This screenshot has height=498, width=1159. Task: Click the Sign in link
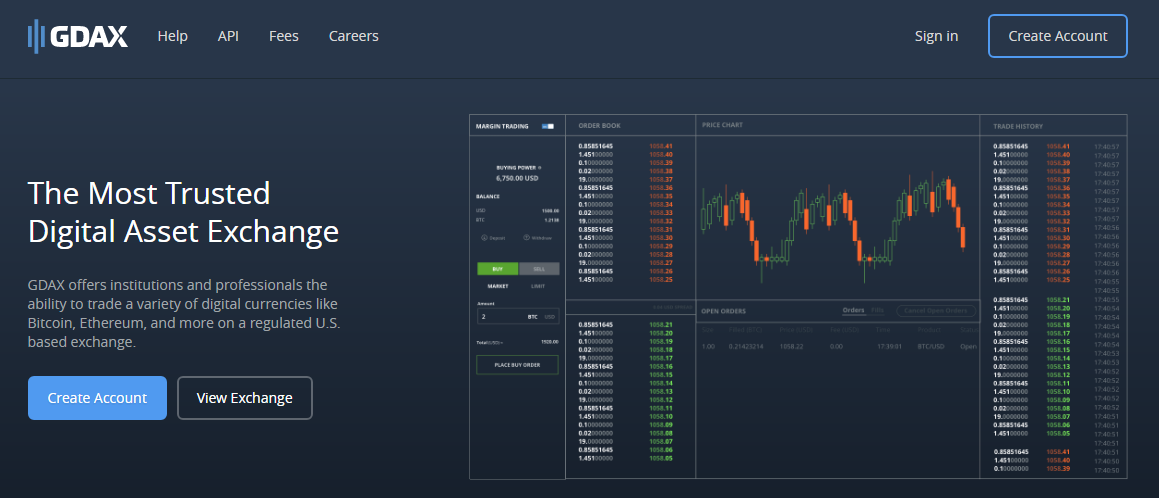pos(936,36)
